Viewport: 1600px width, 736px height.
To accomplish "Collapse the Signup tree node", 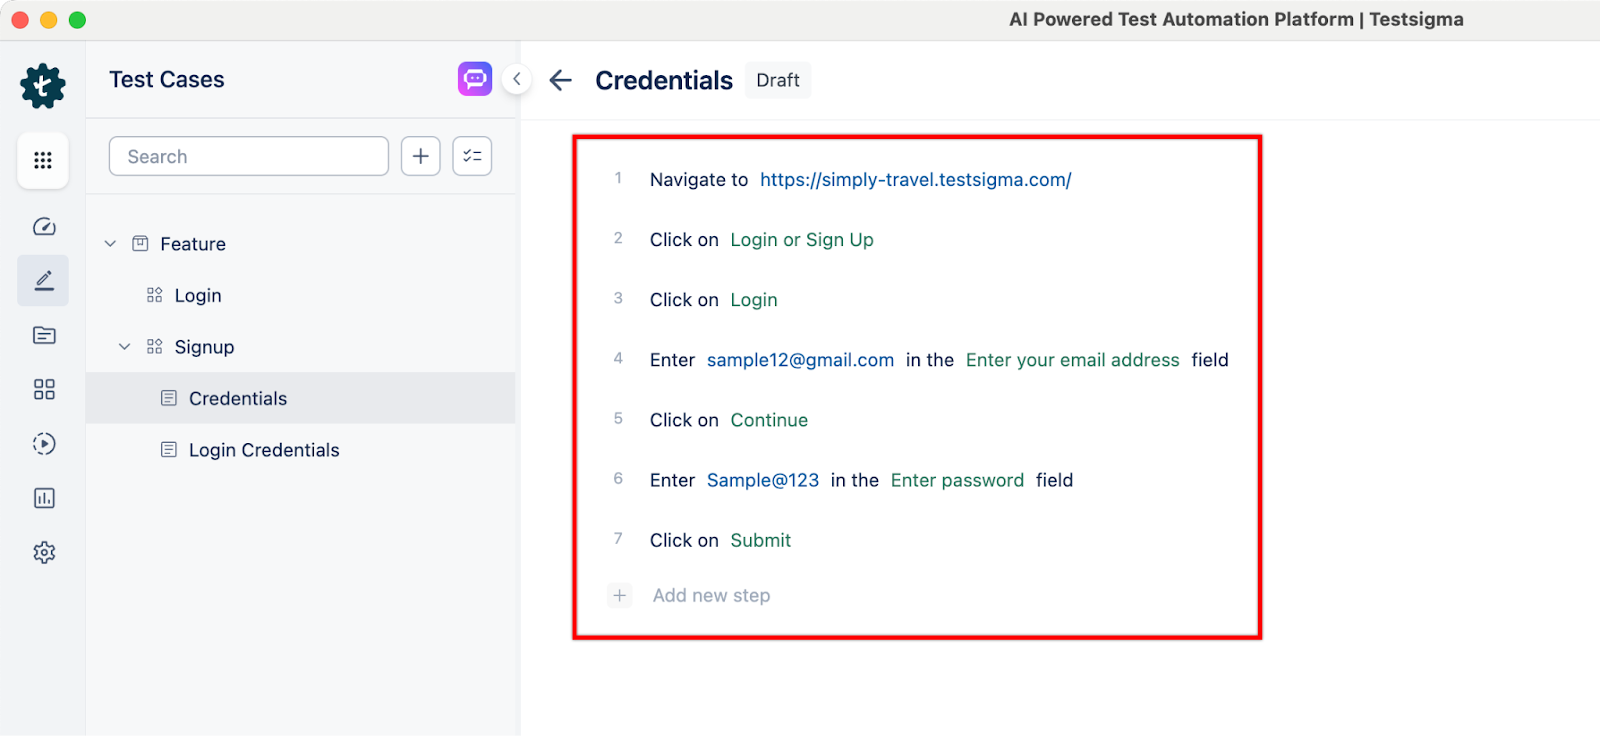I will point(125,347).
